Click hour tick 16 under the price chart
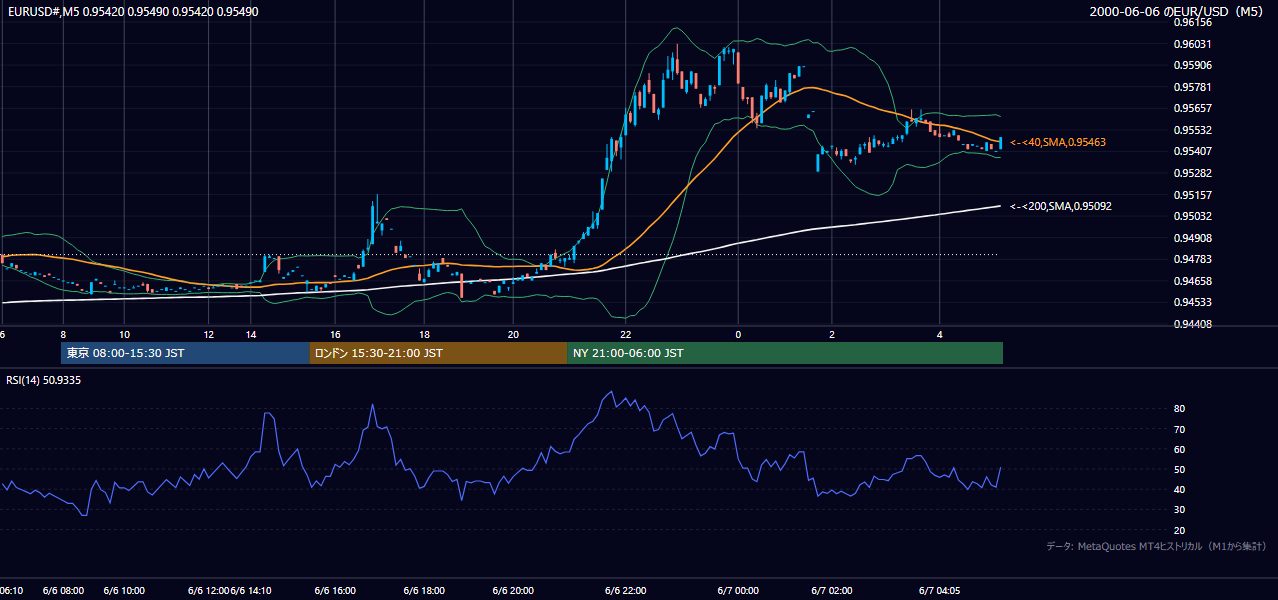The height and width of the screenshot is (600, 1278). pyautogui.click(x=336, y=334)
